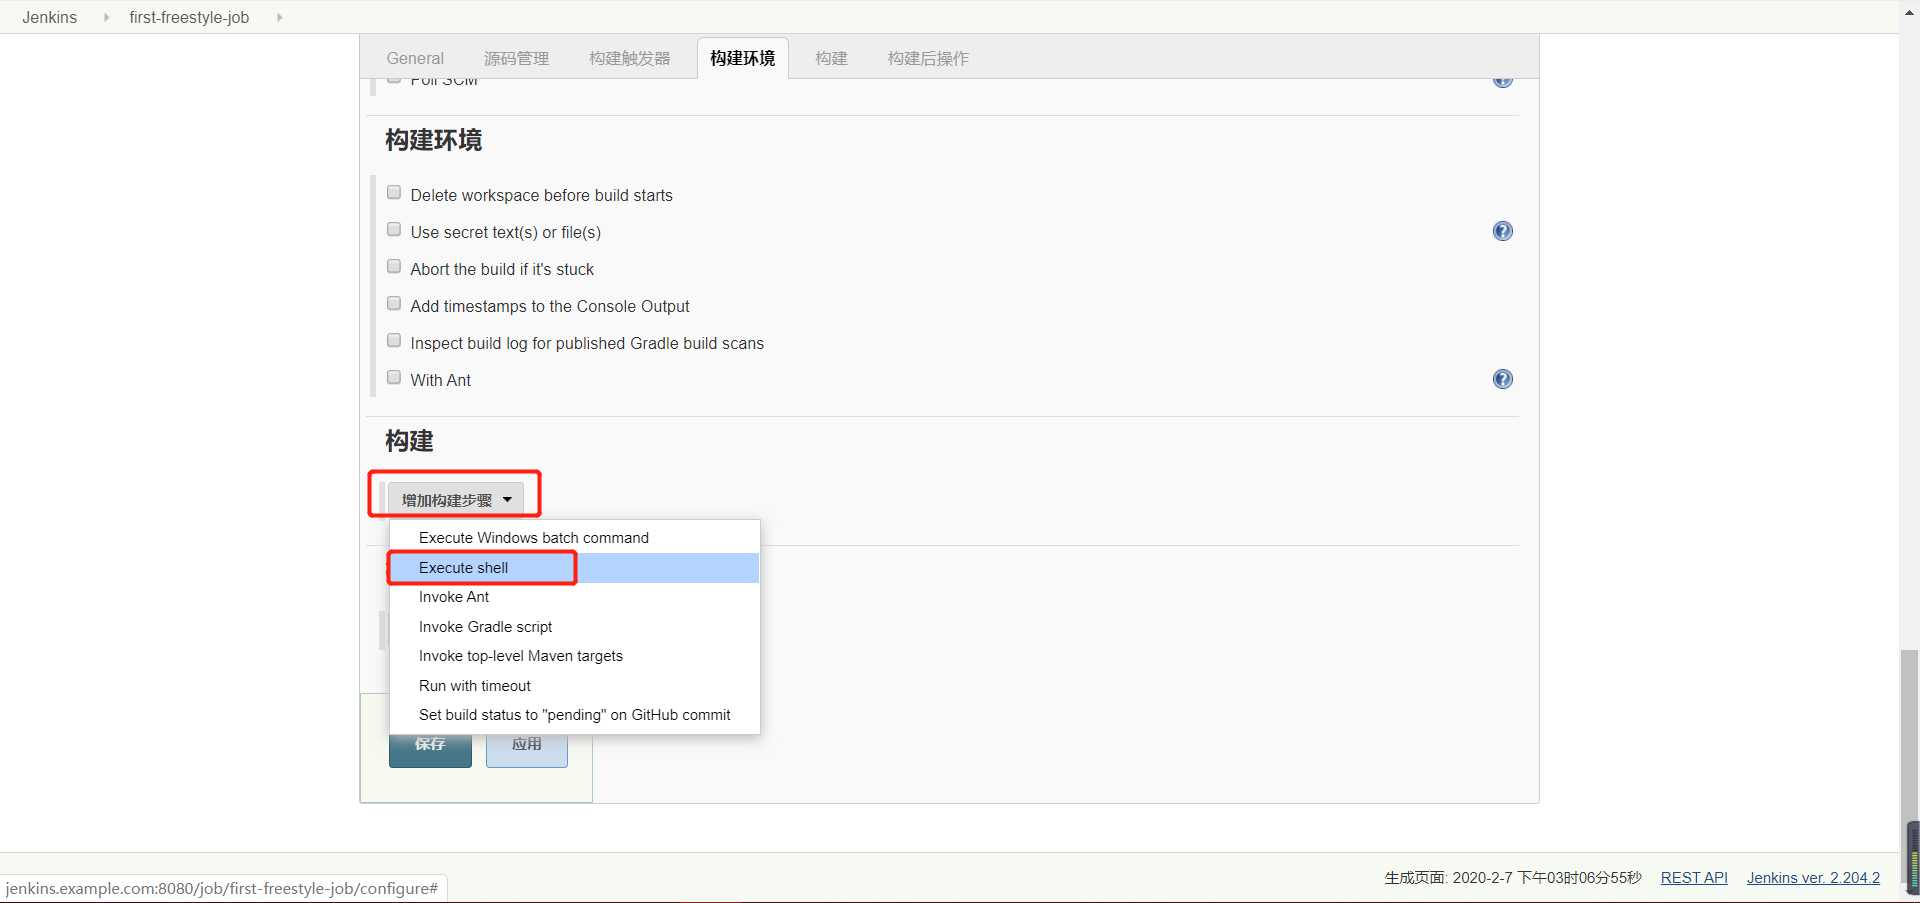Jump to the 构建 tab
The image size is (1920, 903).
(x=831, y=58)
